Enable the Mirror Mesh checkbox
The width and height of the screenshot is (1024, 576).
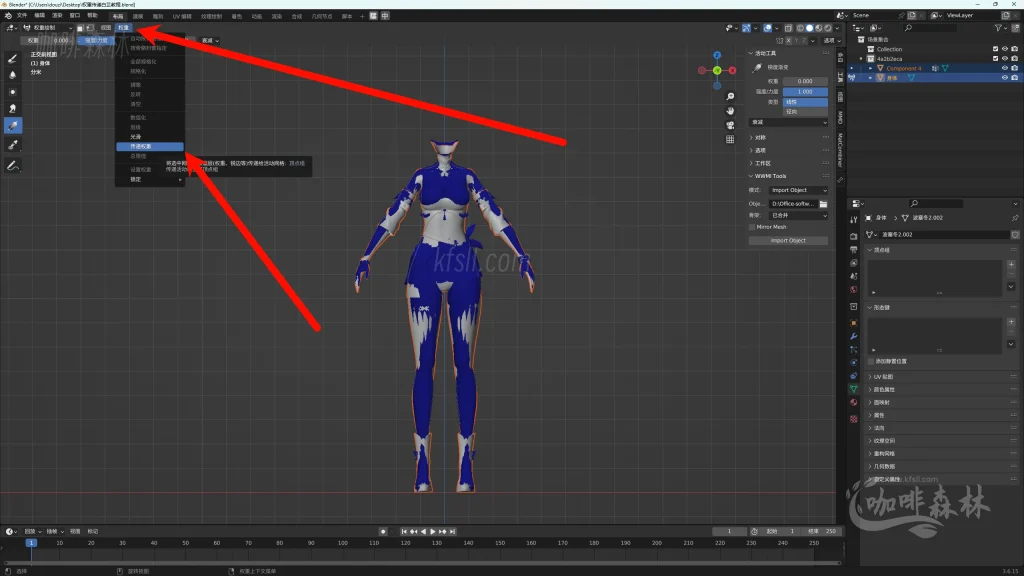[x=752, y=227]
